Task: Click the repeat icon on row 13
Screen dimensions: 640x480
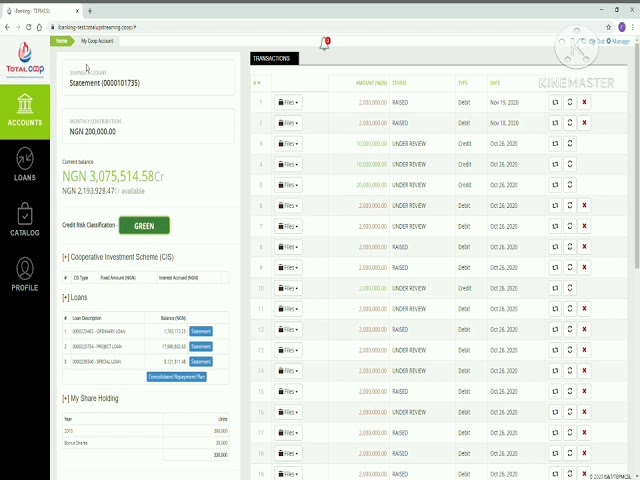Action: coord(555,350)
